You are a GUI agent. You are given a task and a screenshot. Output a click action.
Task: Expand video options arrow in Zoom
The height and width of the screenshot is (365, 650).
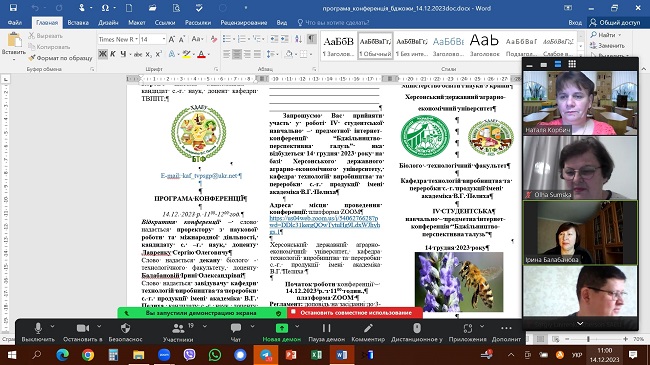[x=99, y=327]
